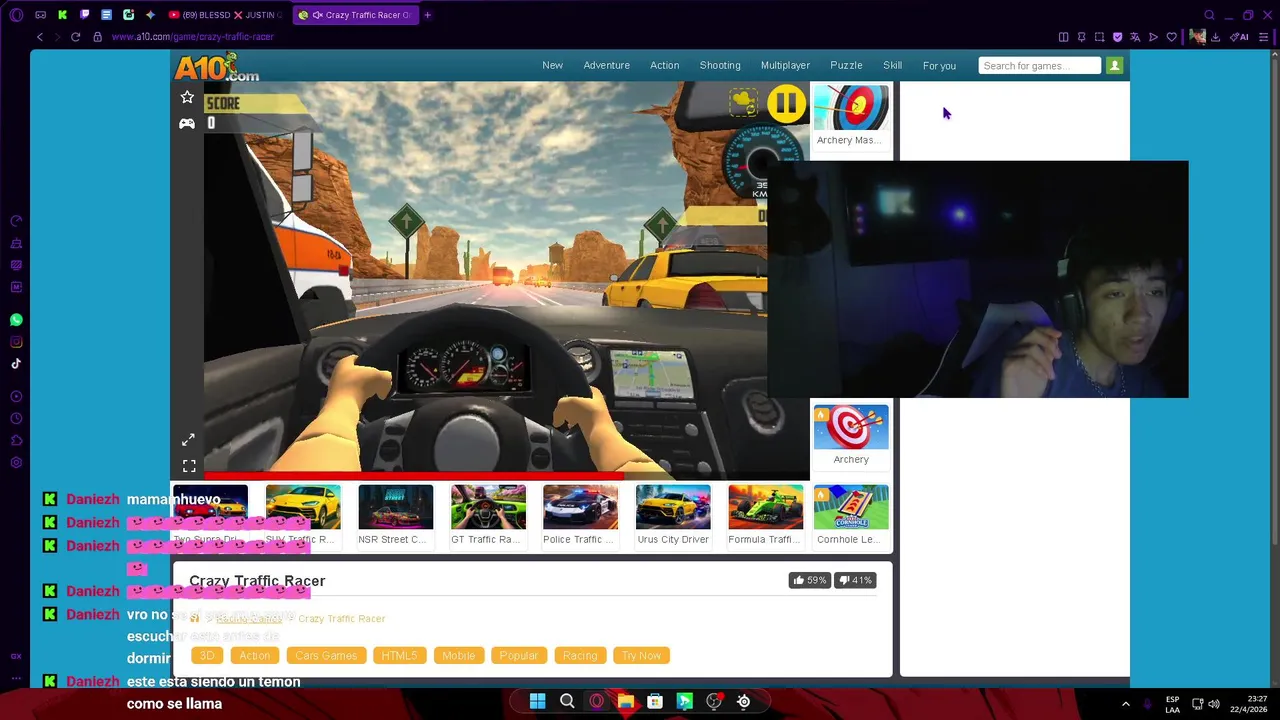Click the HTML5 tag
The height and width of the screenshot is (720, 1280).
[x=399, y=655]
